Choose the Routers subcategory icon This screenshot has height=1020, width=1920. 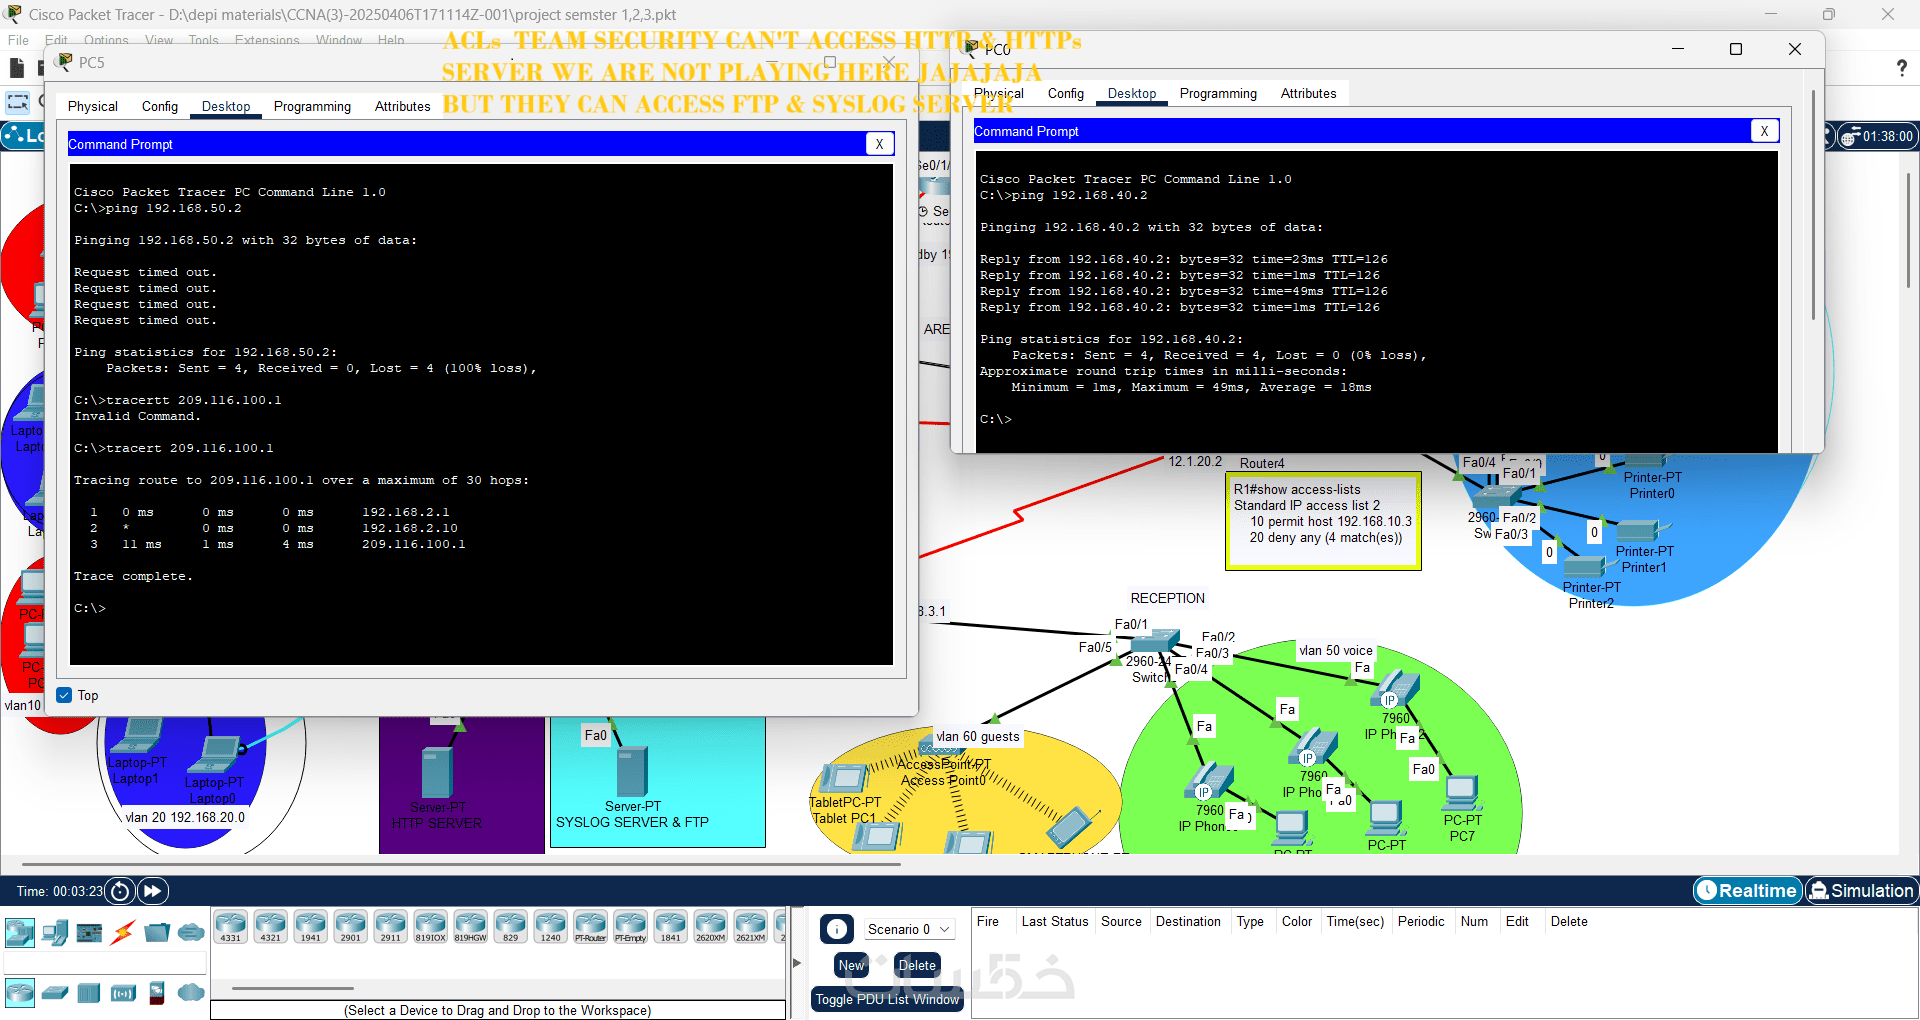[19, 992]
